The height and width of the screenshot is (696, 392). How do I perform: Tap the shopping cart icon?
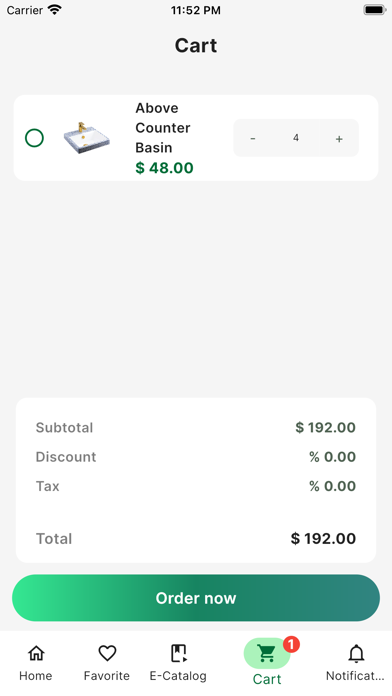tap(266, 653)
